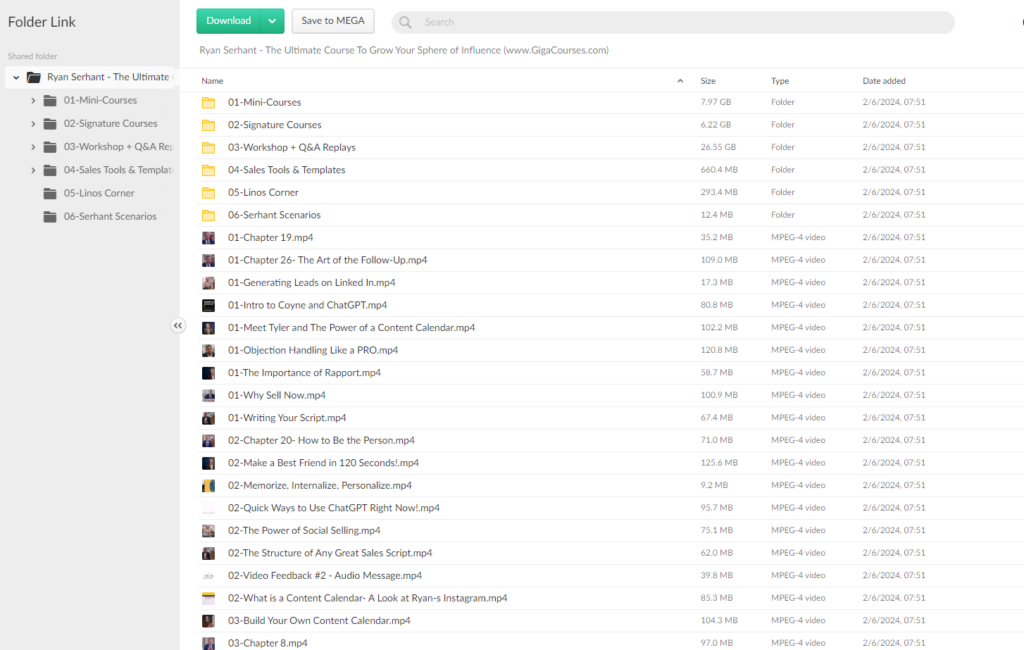Click the 05-Linos Corner folder icon in sidebar
The height and width of the screenshot is (650, 1024).
50,193
